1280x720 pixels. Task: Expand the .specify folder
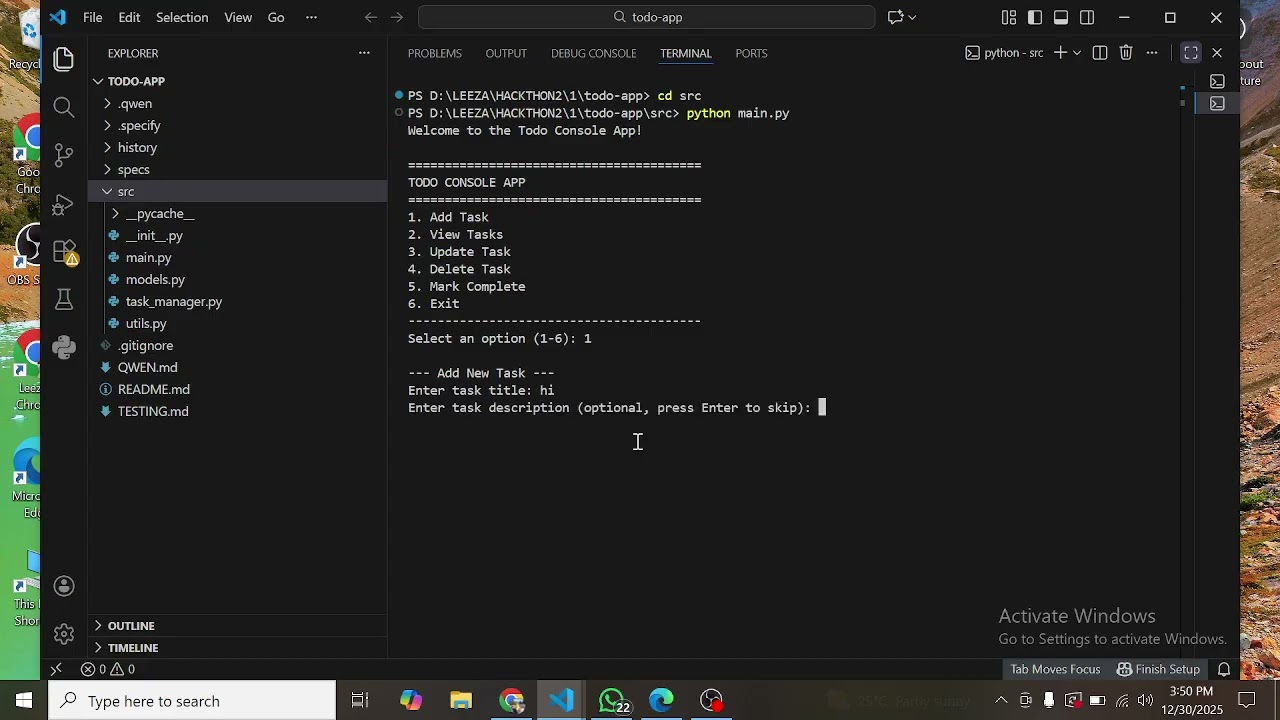pyautogui.click(x=108, y=125)
